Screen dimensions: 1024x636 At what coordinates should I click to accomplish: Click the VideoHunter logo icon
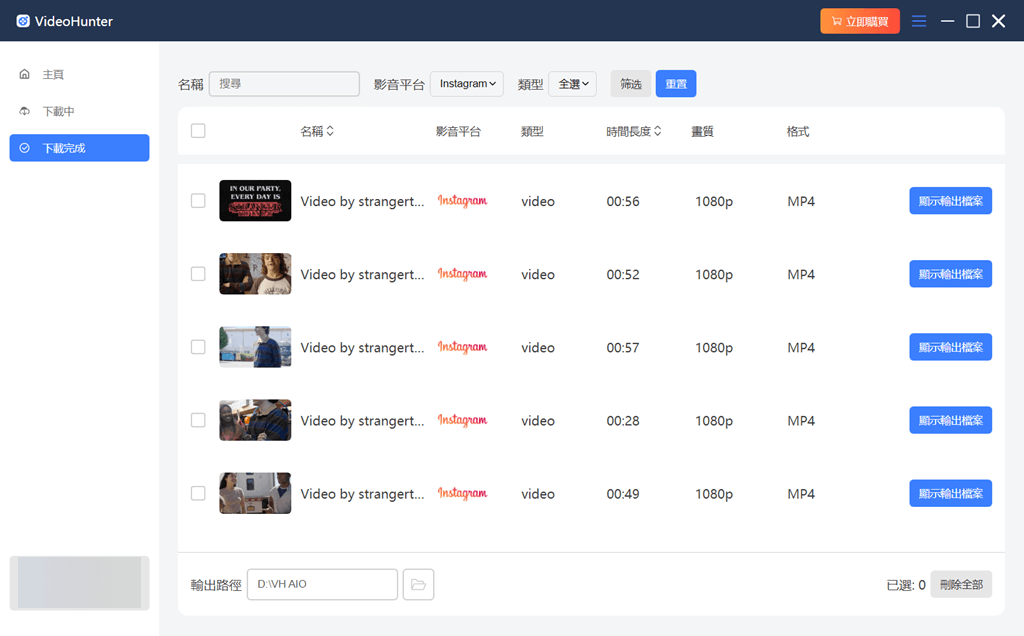(x=23, y=21)
